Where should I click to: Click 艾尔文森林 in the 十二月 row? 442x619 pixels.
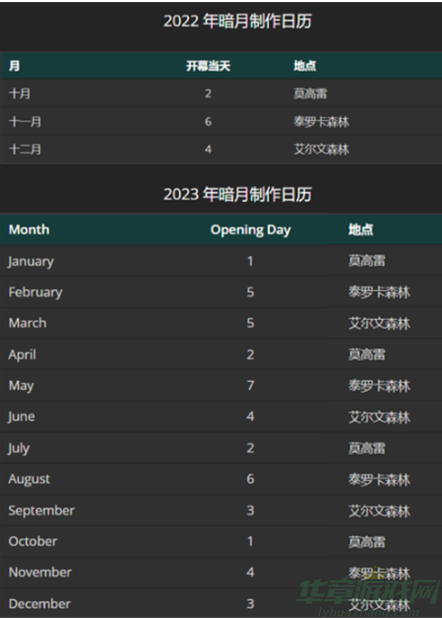pyautogui.click(x=321, y=149)
